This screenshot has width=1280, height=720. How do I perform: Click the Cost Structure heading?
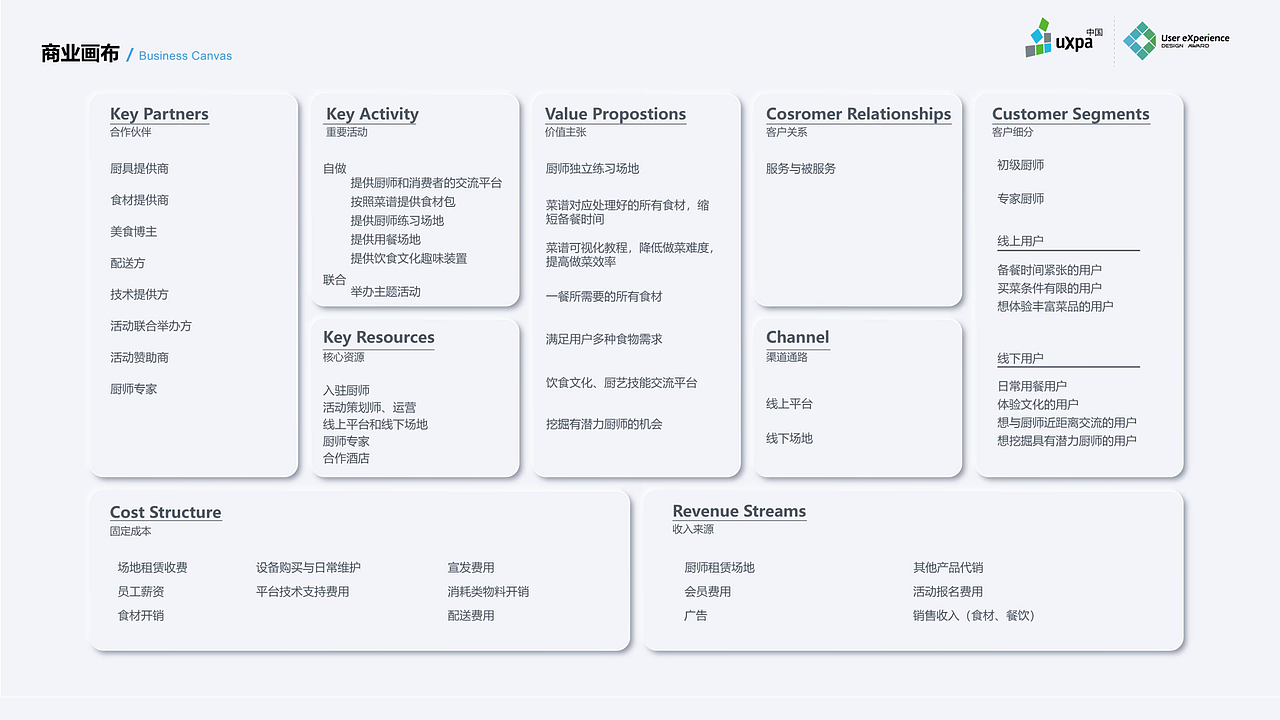165,512
